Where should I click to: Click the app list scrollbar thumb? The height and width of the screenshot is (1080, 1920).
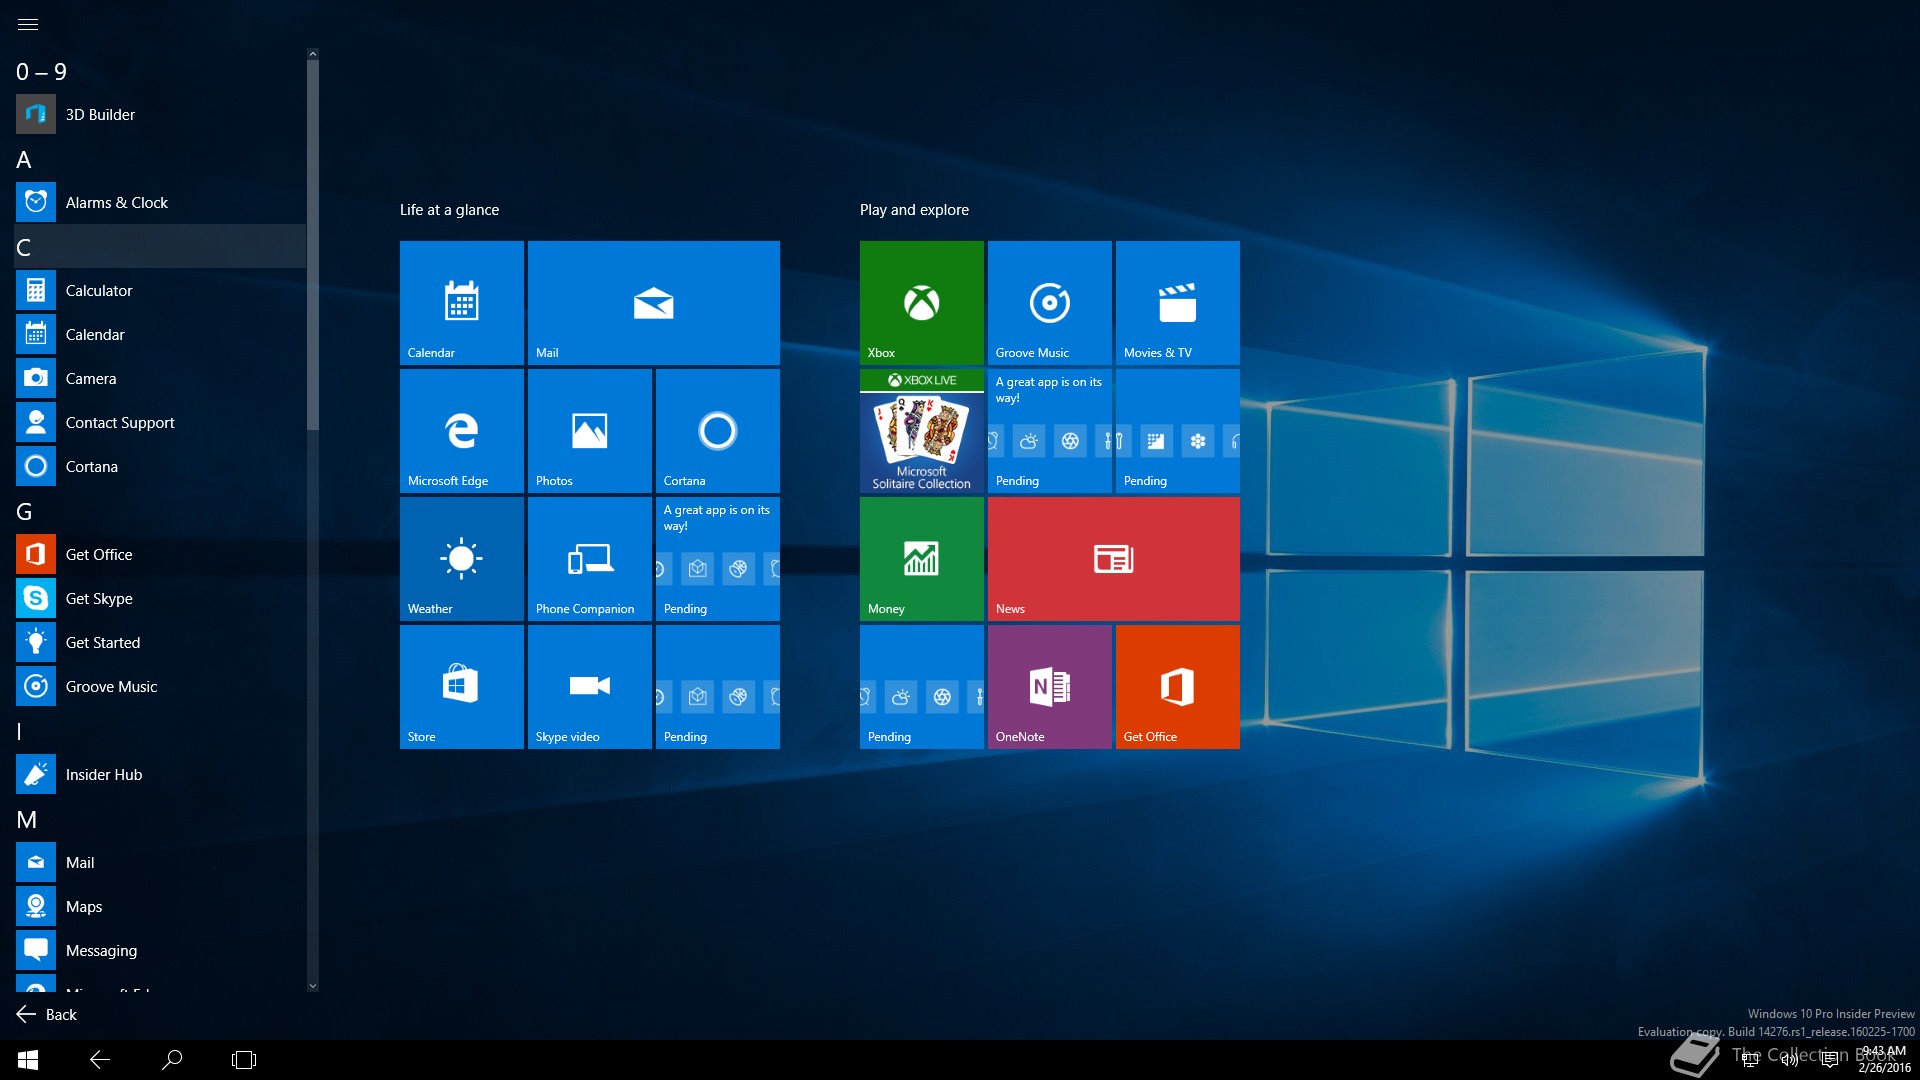point(313,245)
